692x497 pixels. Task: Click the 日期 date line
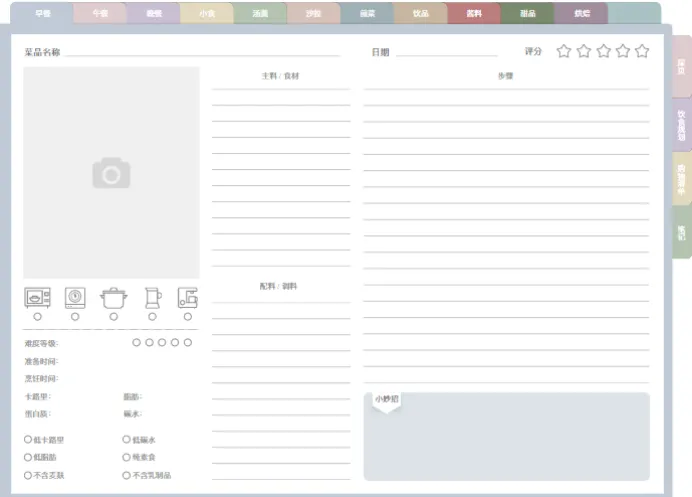click(x=447, y=53)
